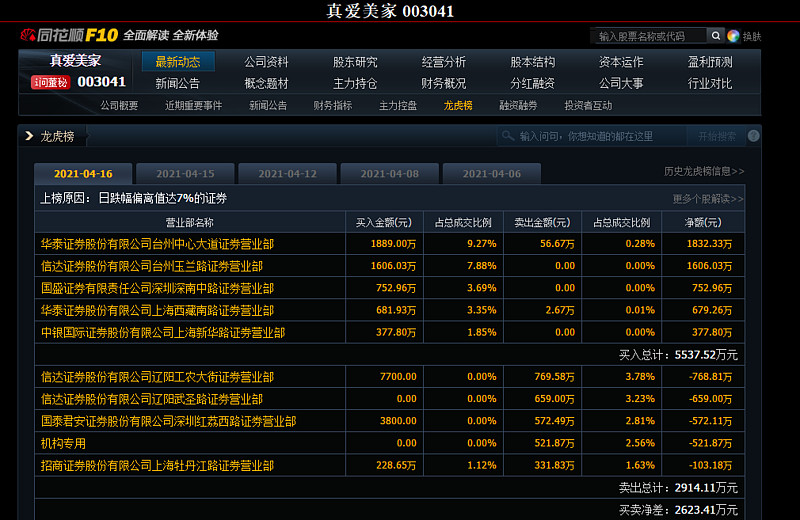Switch to the 2021-04-12 date tab
Screen dimensions: 800x520
click(x=287, y=174)
